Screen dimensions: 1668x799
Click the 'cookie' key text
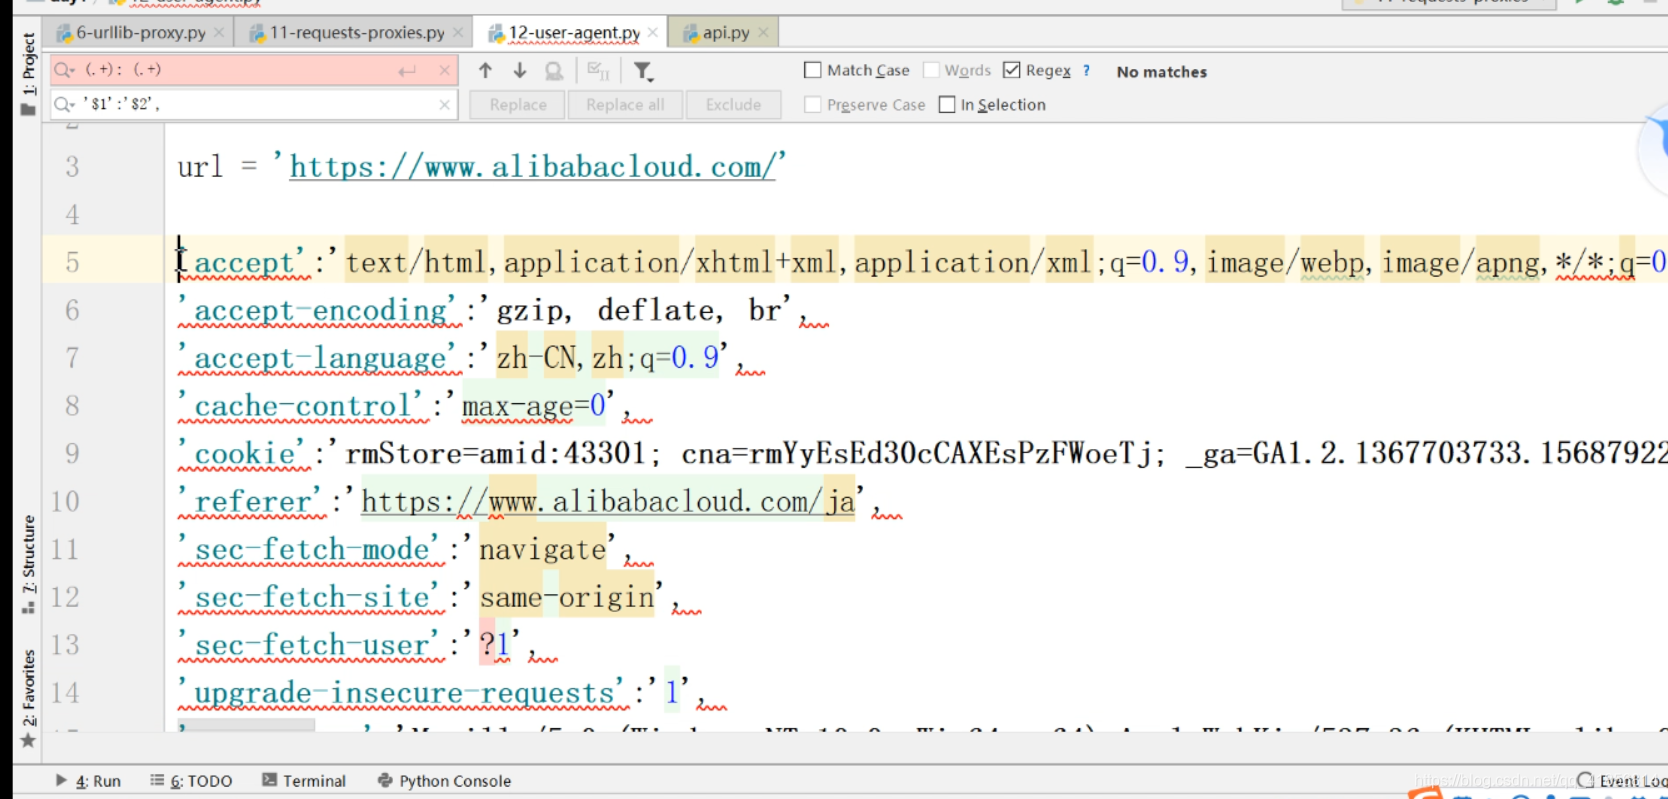tap(243, 453)
